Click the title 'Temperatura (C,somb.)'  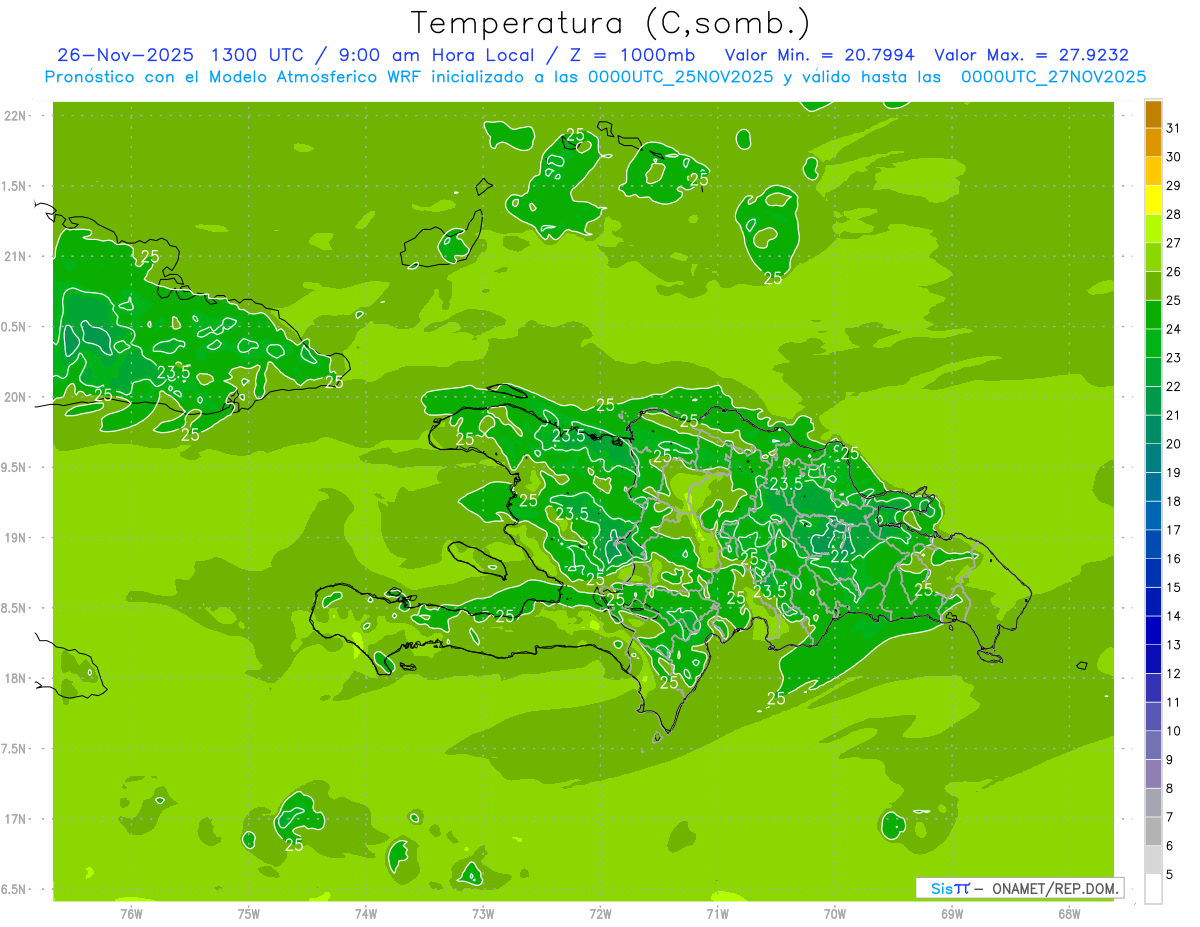pos(610,23)
